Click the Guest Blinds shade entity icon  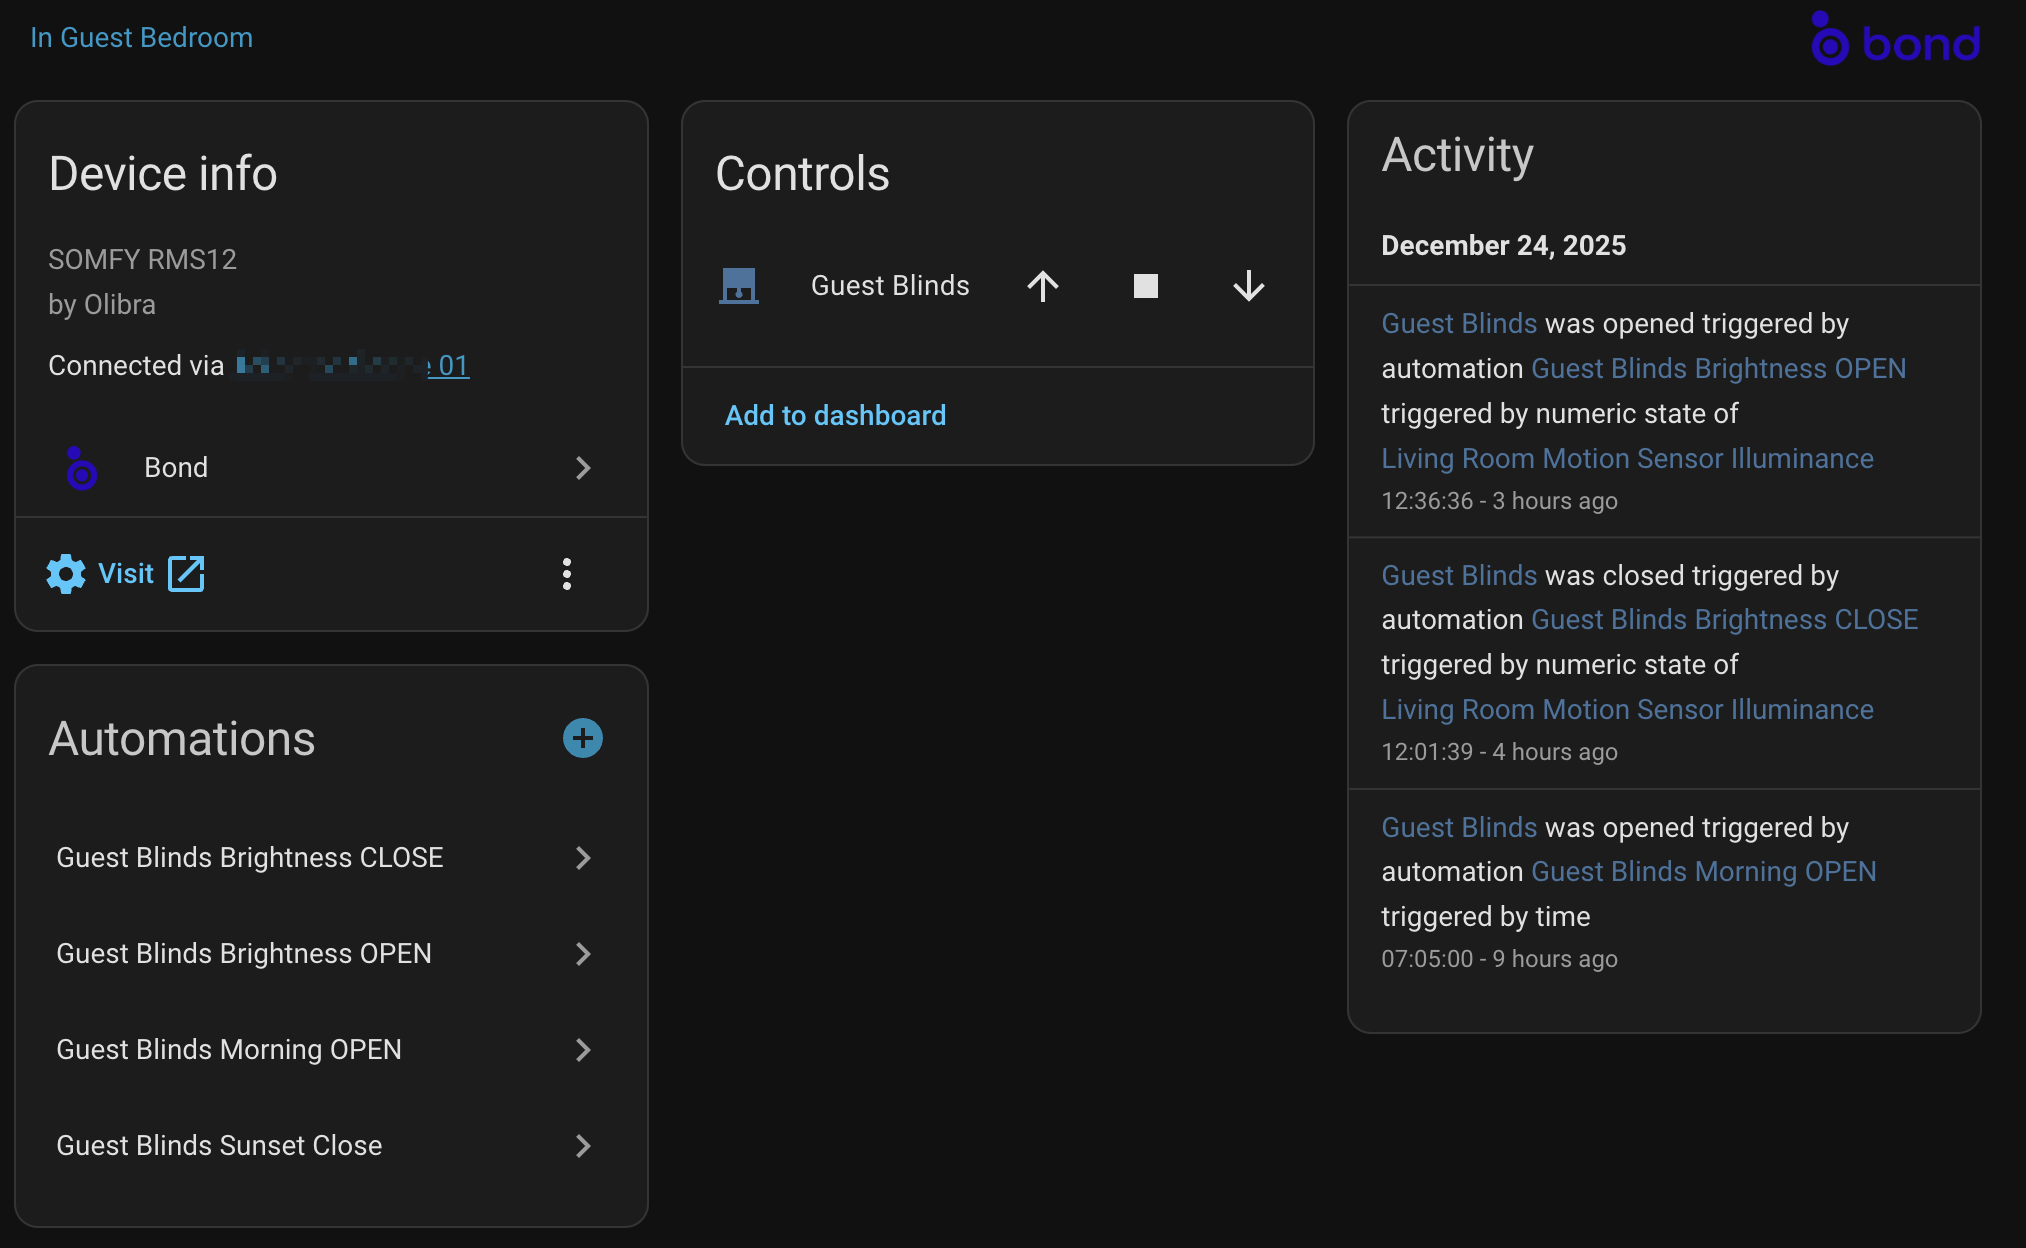tap(739, 286)
